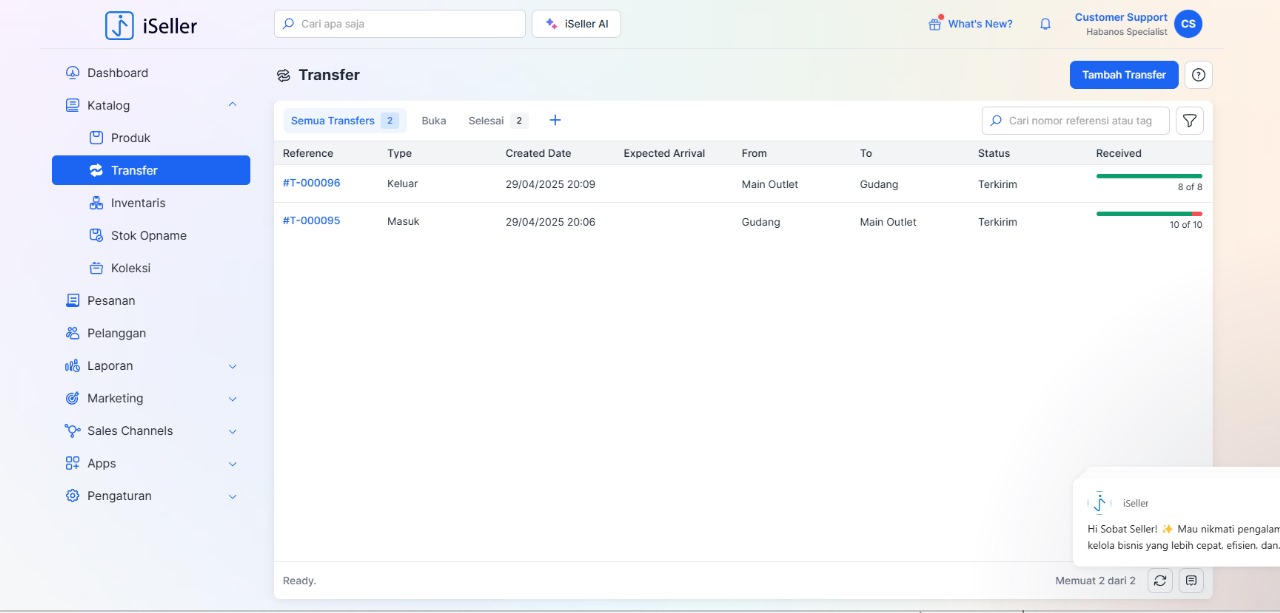The height and width of the screenshot is (613, 1280).
Task: Expand the Laporan menu
Action: click(x=232, y=366)
